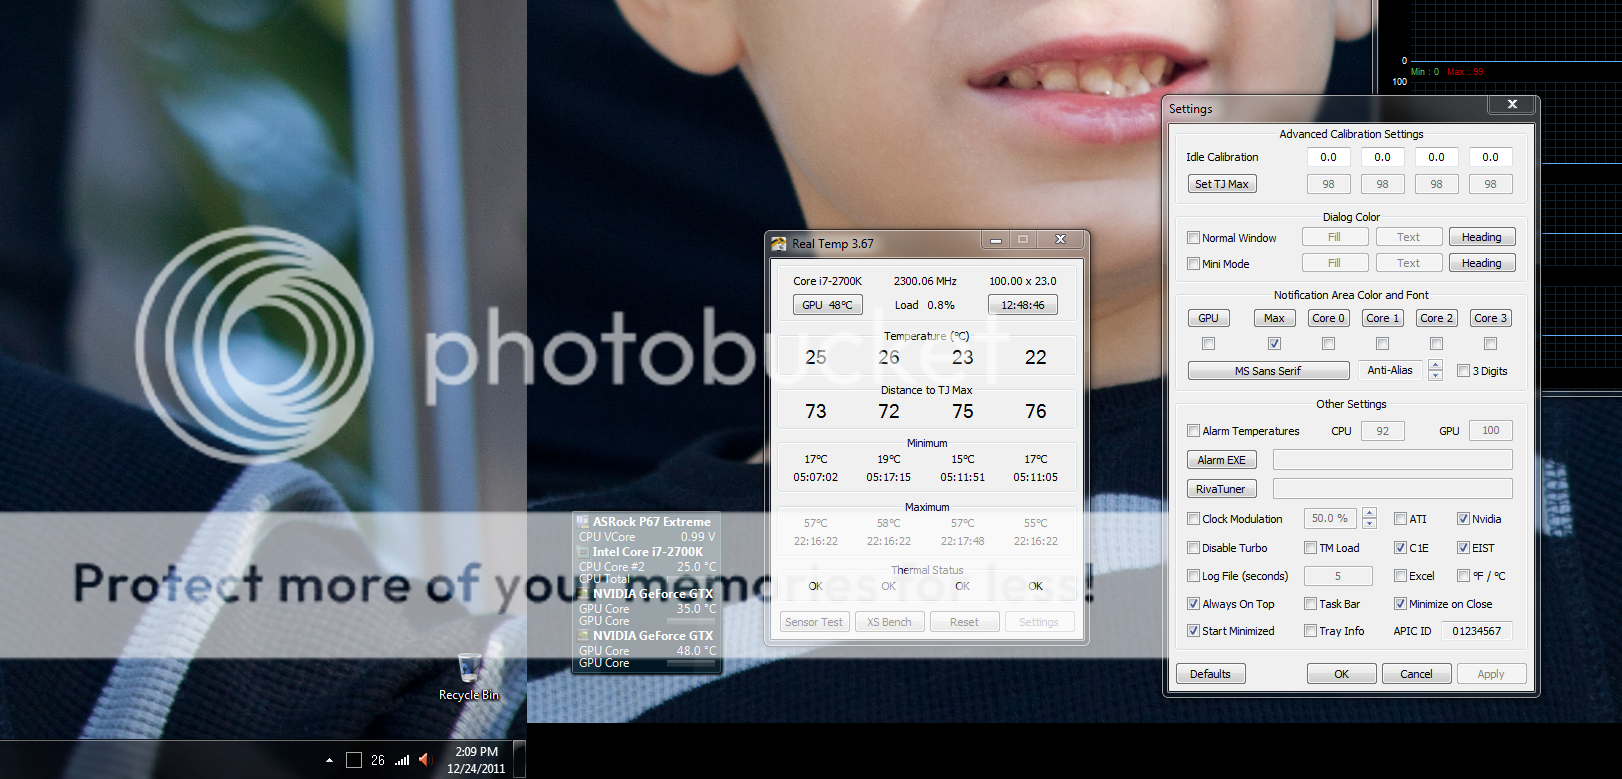Click the Anti-Alias up arrow
This screenshot has height=779, width=1622.
[x=1436, y=365]
